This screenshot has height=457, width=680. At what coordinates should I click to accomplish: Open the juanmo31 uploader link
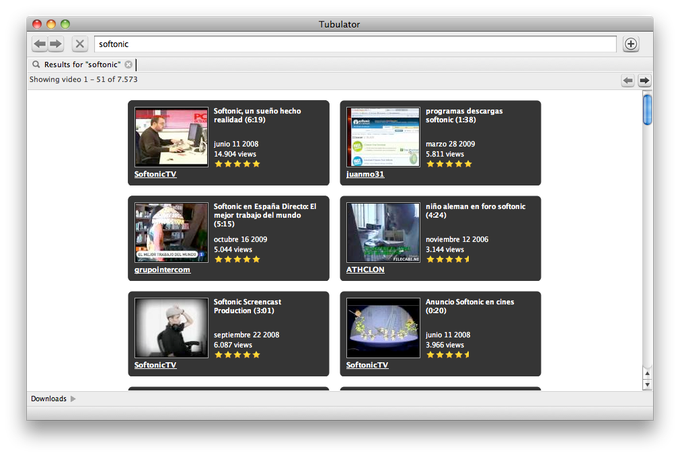point(365,174)
